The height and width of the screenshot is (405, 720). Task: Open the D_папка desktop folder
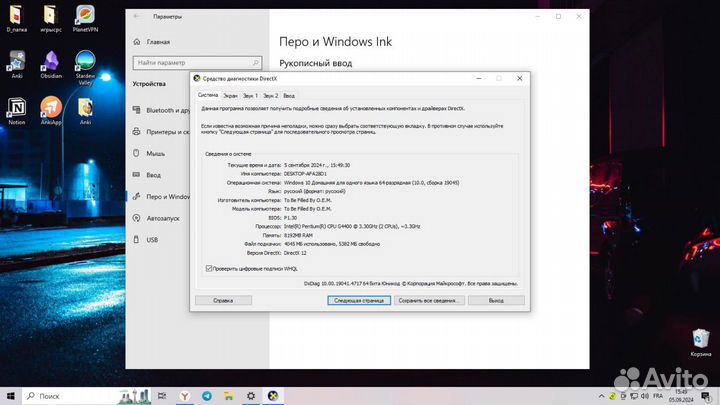click(x=17, y=18)
